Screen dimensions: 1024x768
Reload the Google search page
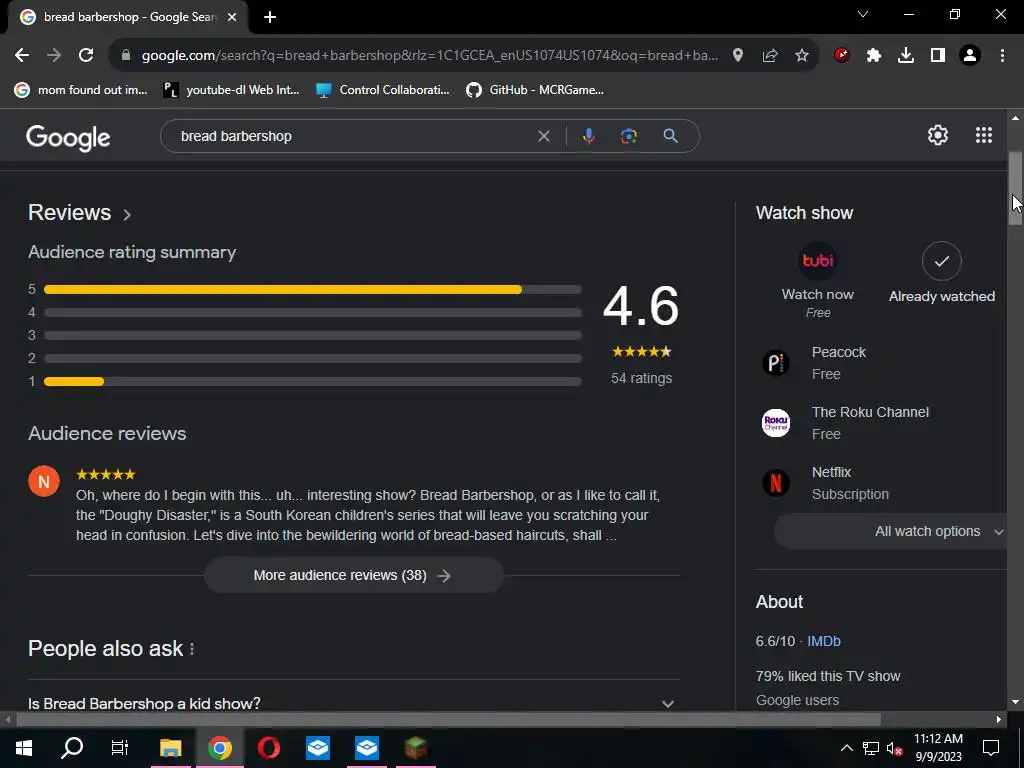pyautogui.click(x=86, y=55)
